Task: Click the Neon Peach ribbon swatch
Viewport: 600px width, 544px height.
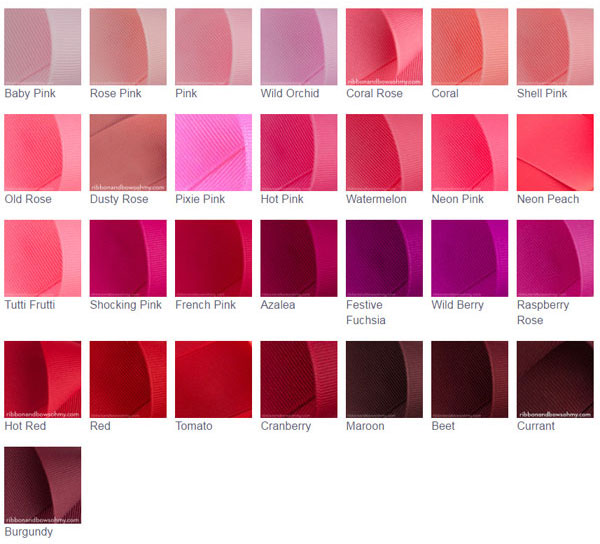Action: (x=555, y=152)
